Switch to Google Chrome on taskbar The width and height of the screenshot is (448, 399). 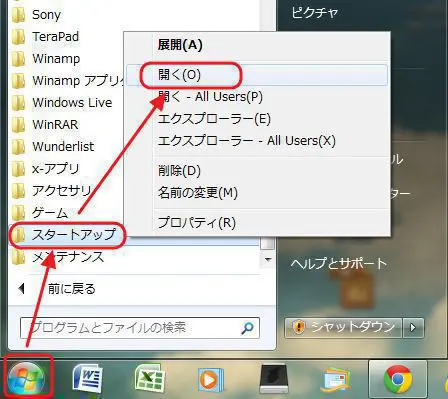pos(397,380)
